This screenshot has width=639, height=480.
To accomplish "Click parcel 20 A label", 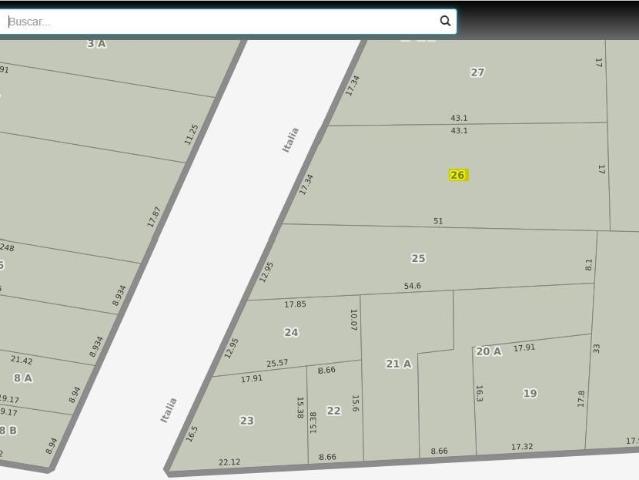I will click(488, 352).
